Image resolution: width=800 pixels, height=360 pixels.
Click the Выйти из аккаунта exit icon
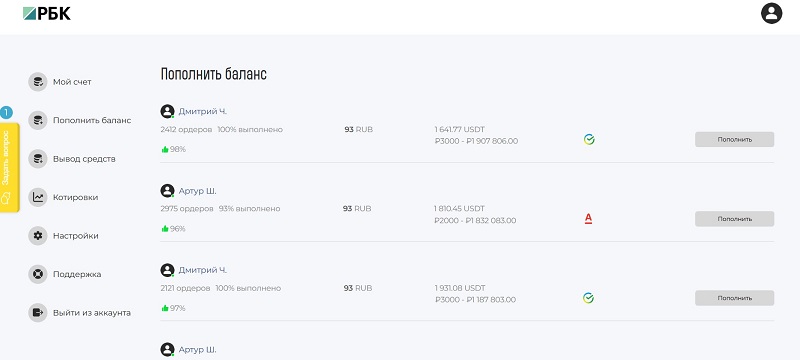pyautogui.click(x=38, y=313)
